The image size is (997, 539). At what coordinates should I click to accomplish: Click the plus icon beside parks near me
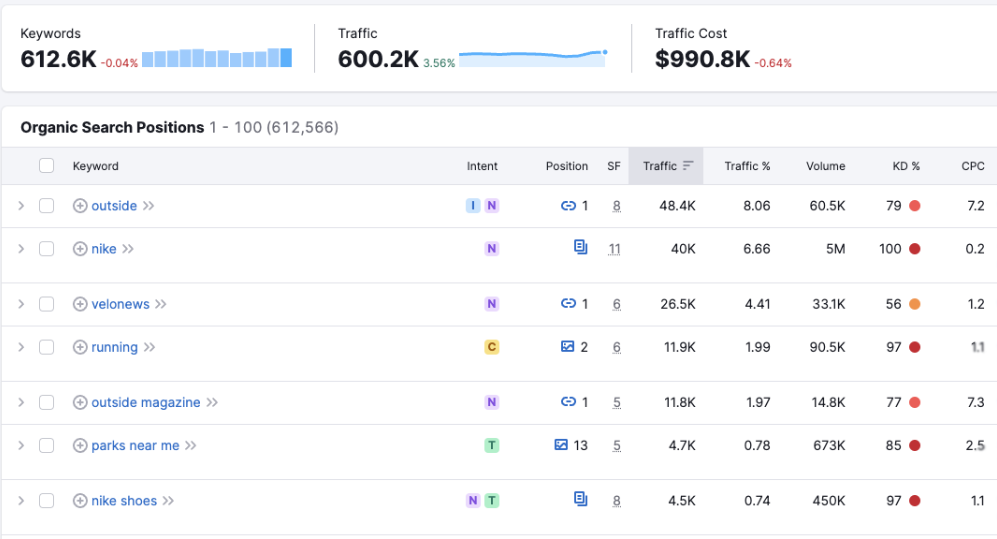(x=80, y=446)
